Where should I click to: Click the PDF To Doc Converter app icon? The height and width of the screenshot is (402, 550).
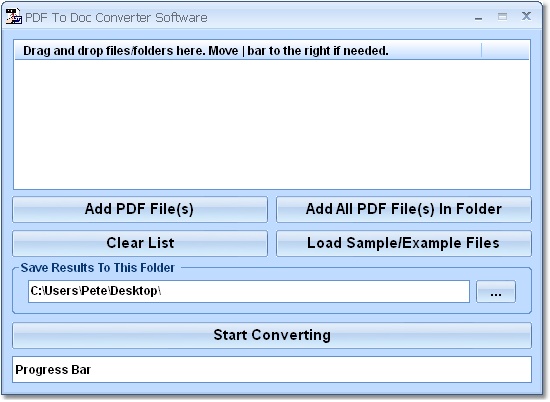point(14,16)
